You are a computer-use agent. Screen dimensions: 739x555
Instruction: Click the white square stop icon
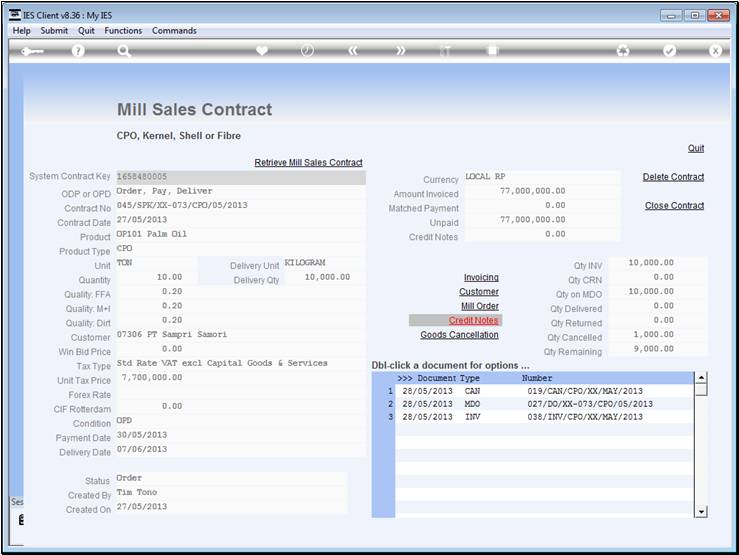pos(493,50)
